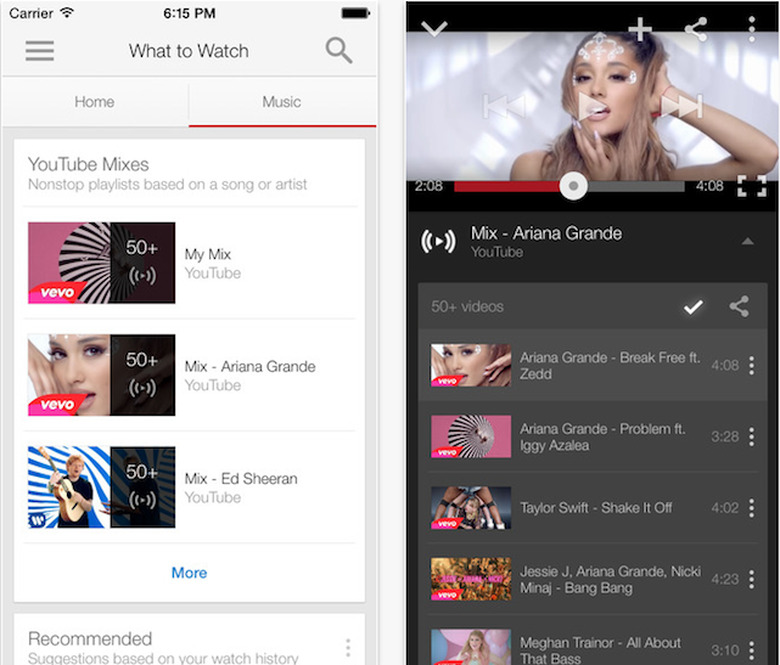Go back to the previous video
The width and height of the screenshot is (780, 665).
click(x=503, y=105)
